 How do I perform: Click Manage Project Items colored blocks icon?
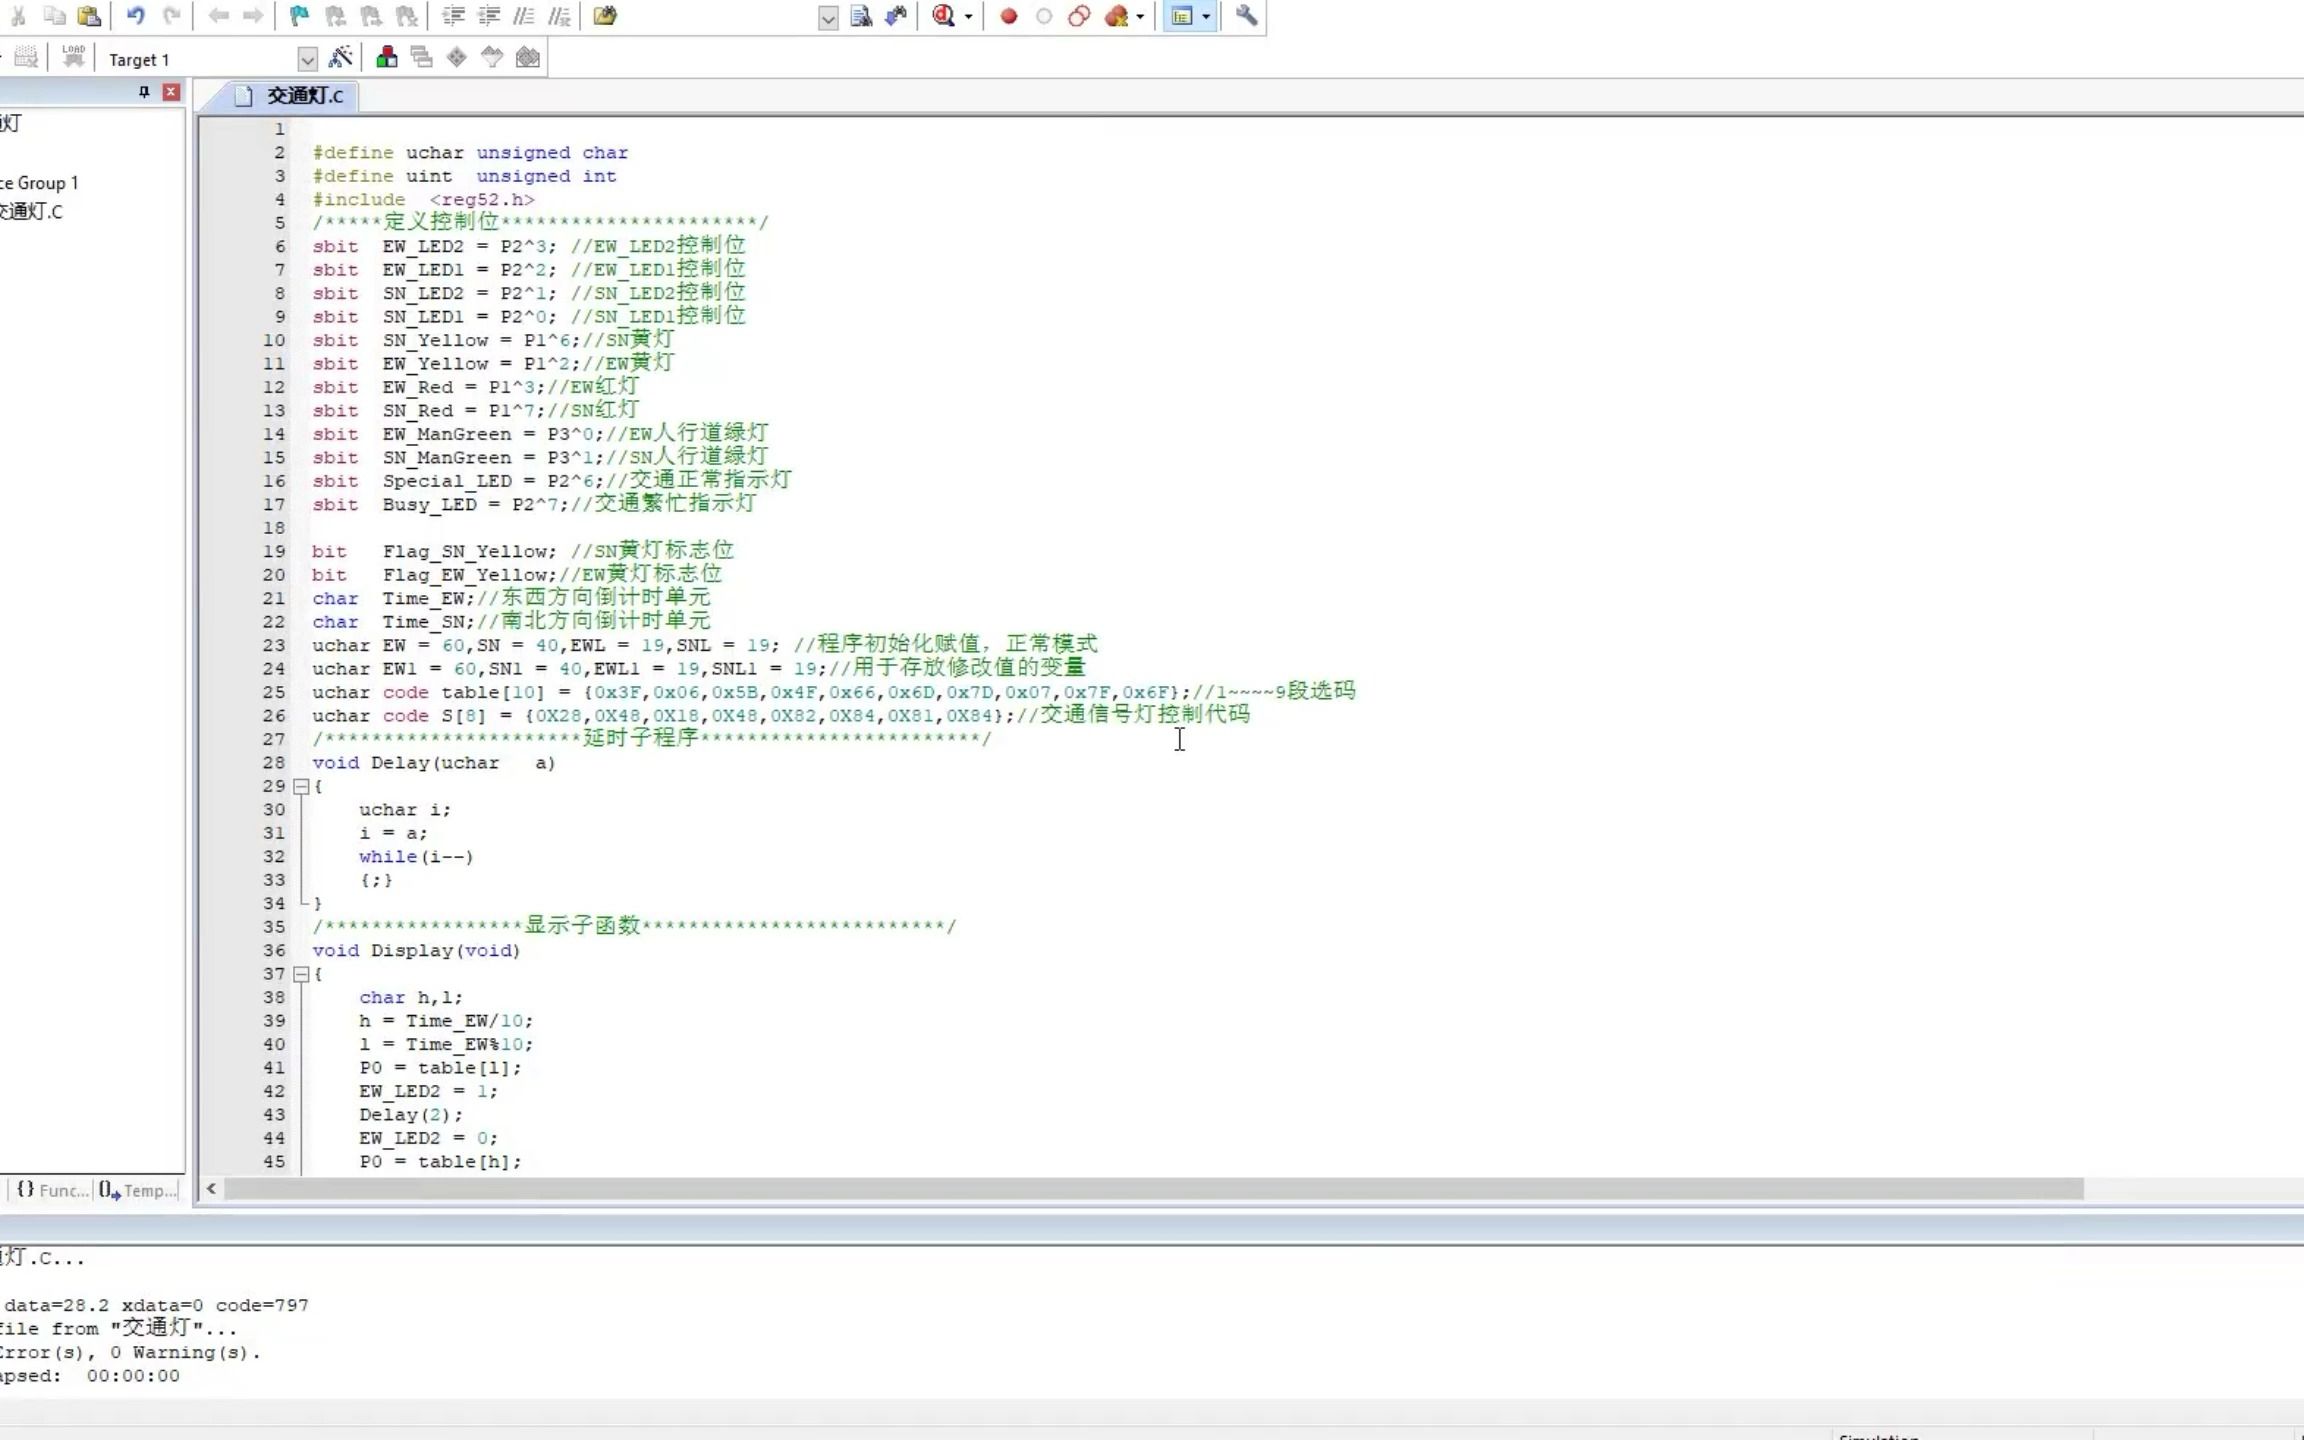(x=386, y=58)
